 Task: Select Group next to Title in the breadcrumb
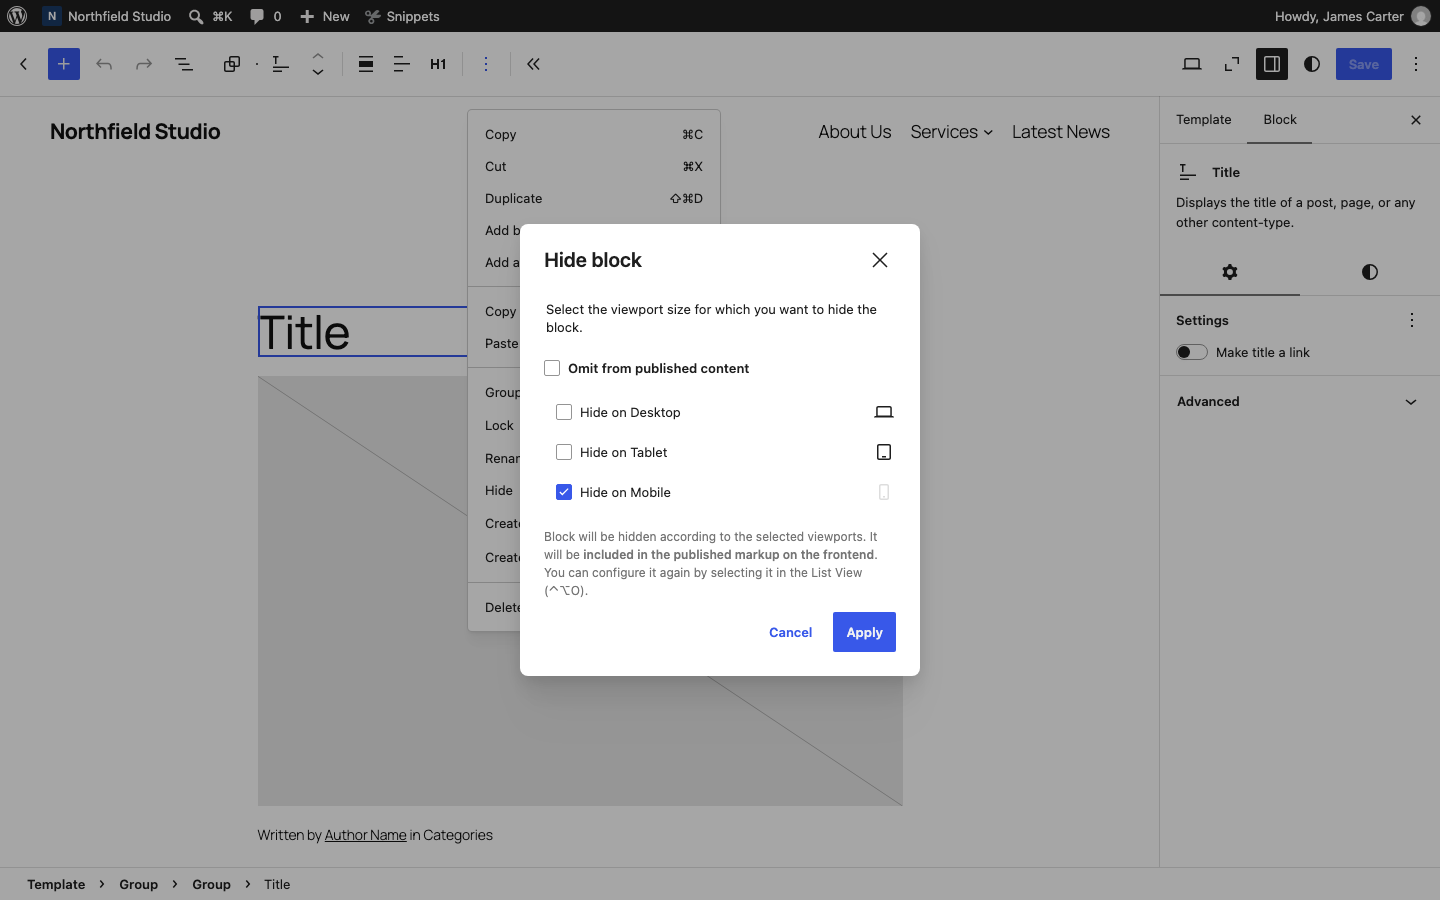[212, 884]
